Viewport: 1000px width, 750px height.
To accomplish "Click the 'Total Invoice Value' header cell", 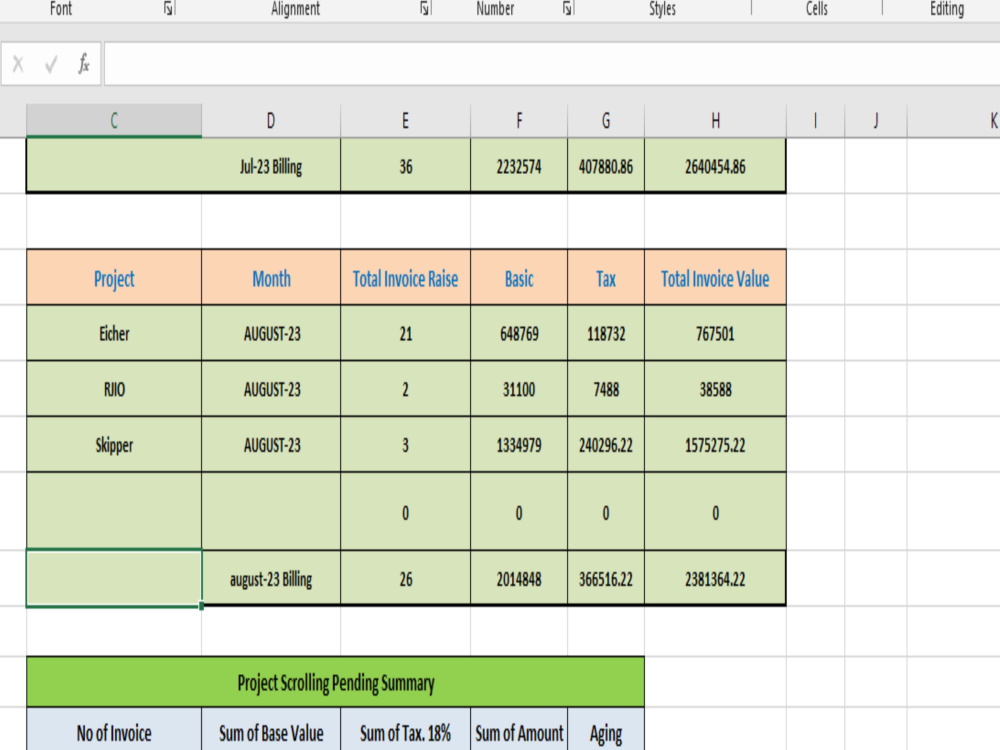I will [716, 278].
